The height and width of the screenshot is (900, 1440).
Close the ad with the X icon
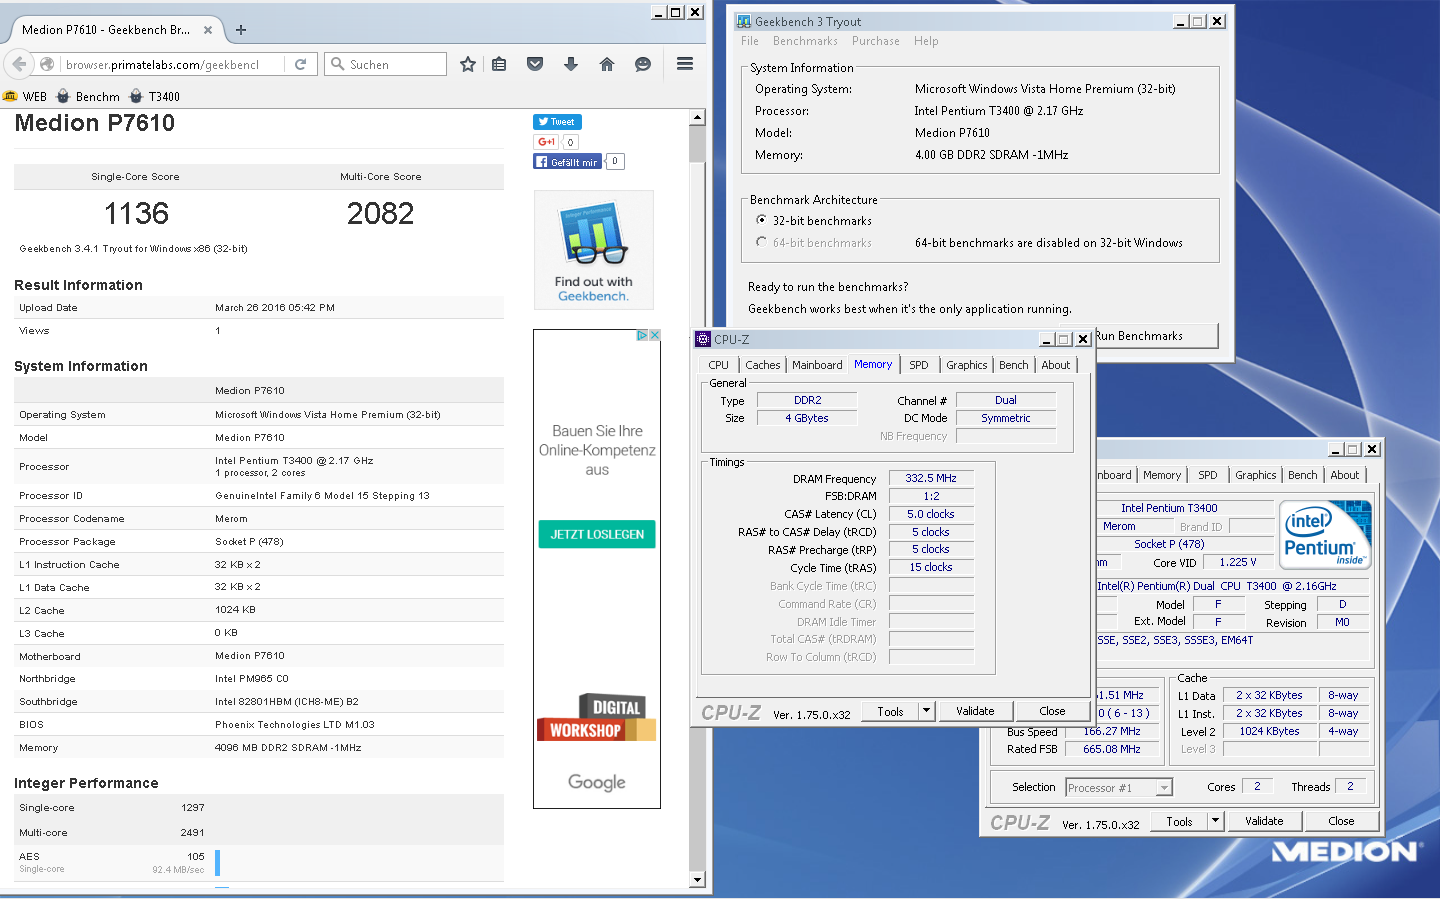click(x=655, y=335)
